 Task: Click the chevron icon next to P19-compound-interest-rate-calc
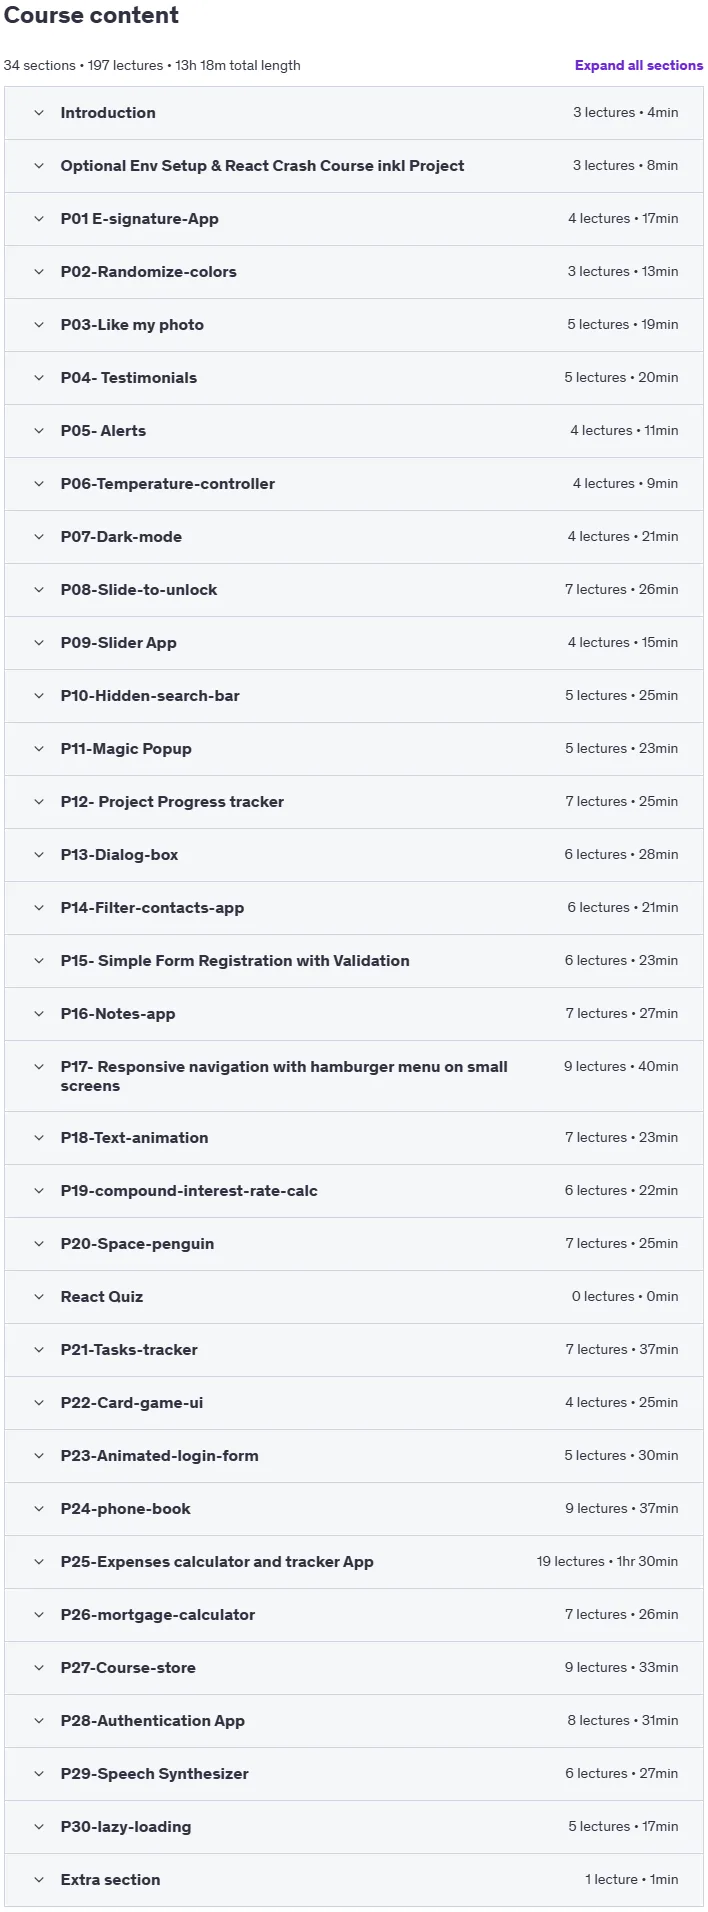[x=39, y=1191]
